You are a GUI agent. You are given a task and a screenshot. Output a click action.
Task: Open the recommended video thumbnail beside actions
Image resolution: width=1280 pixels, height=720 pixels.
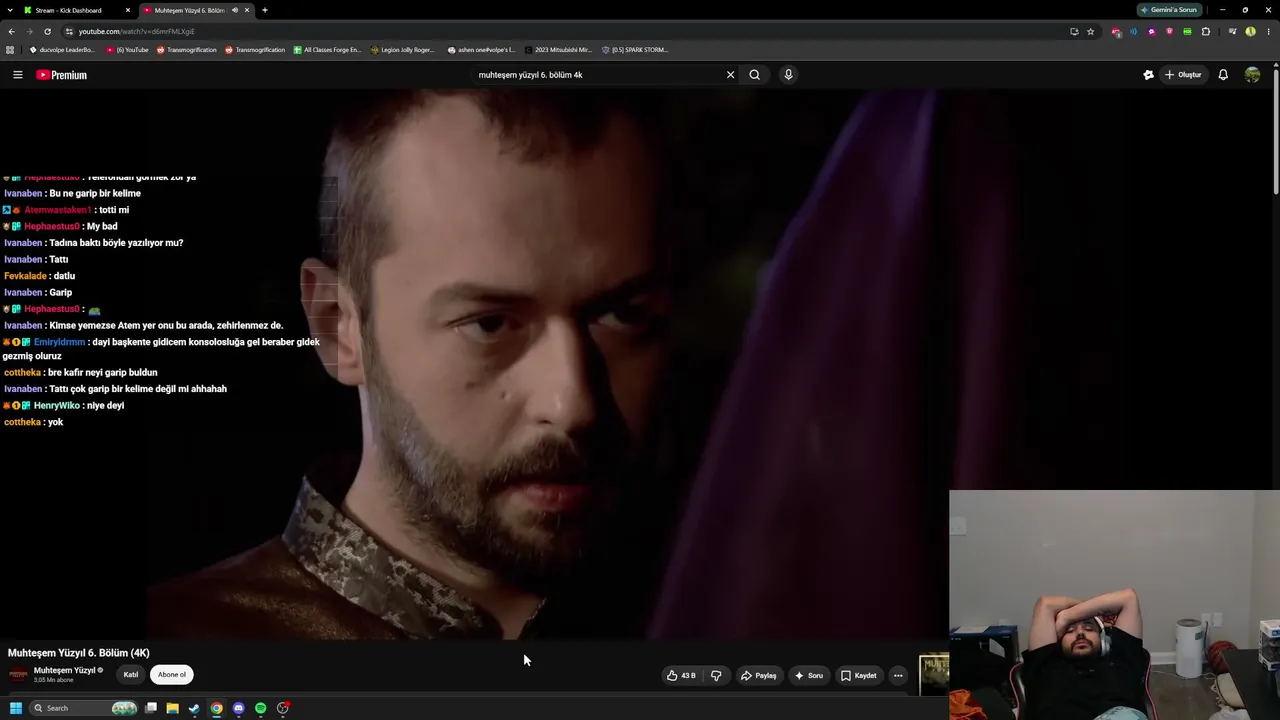tap(934, 675)
